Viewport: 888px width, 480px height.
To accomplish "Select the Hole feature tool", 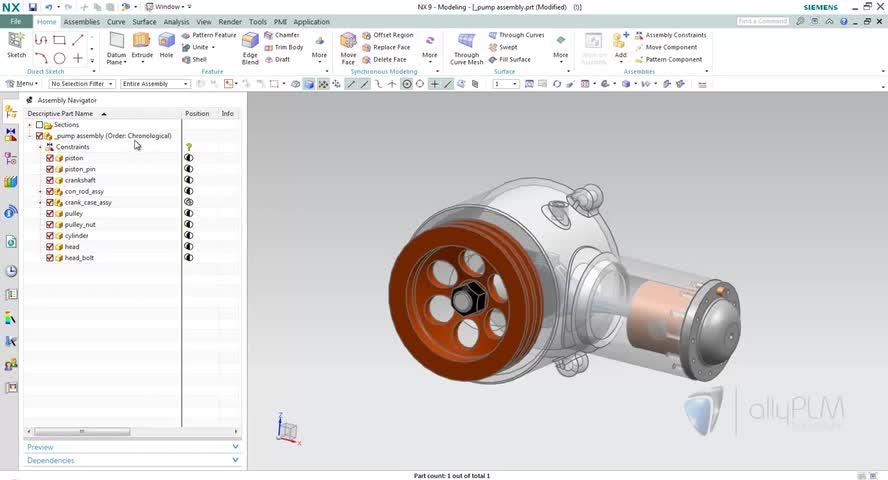I will (x=166, y=44).
